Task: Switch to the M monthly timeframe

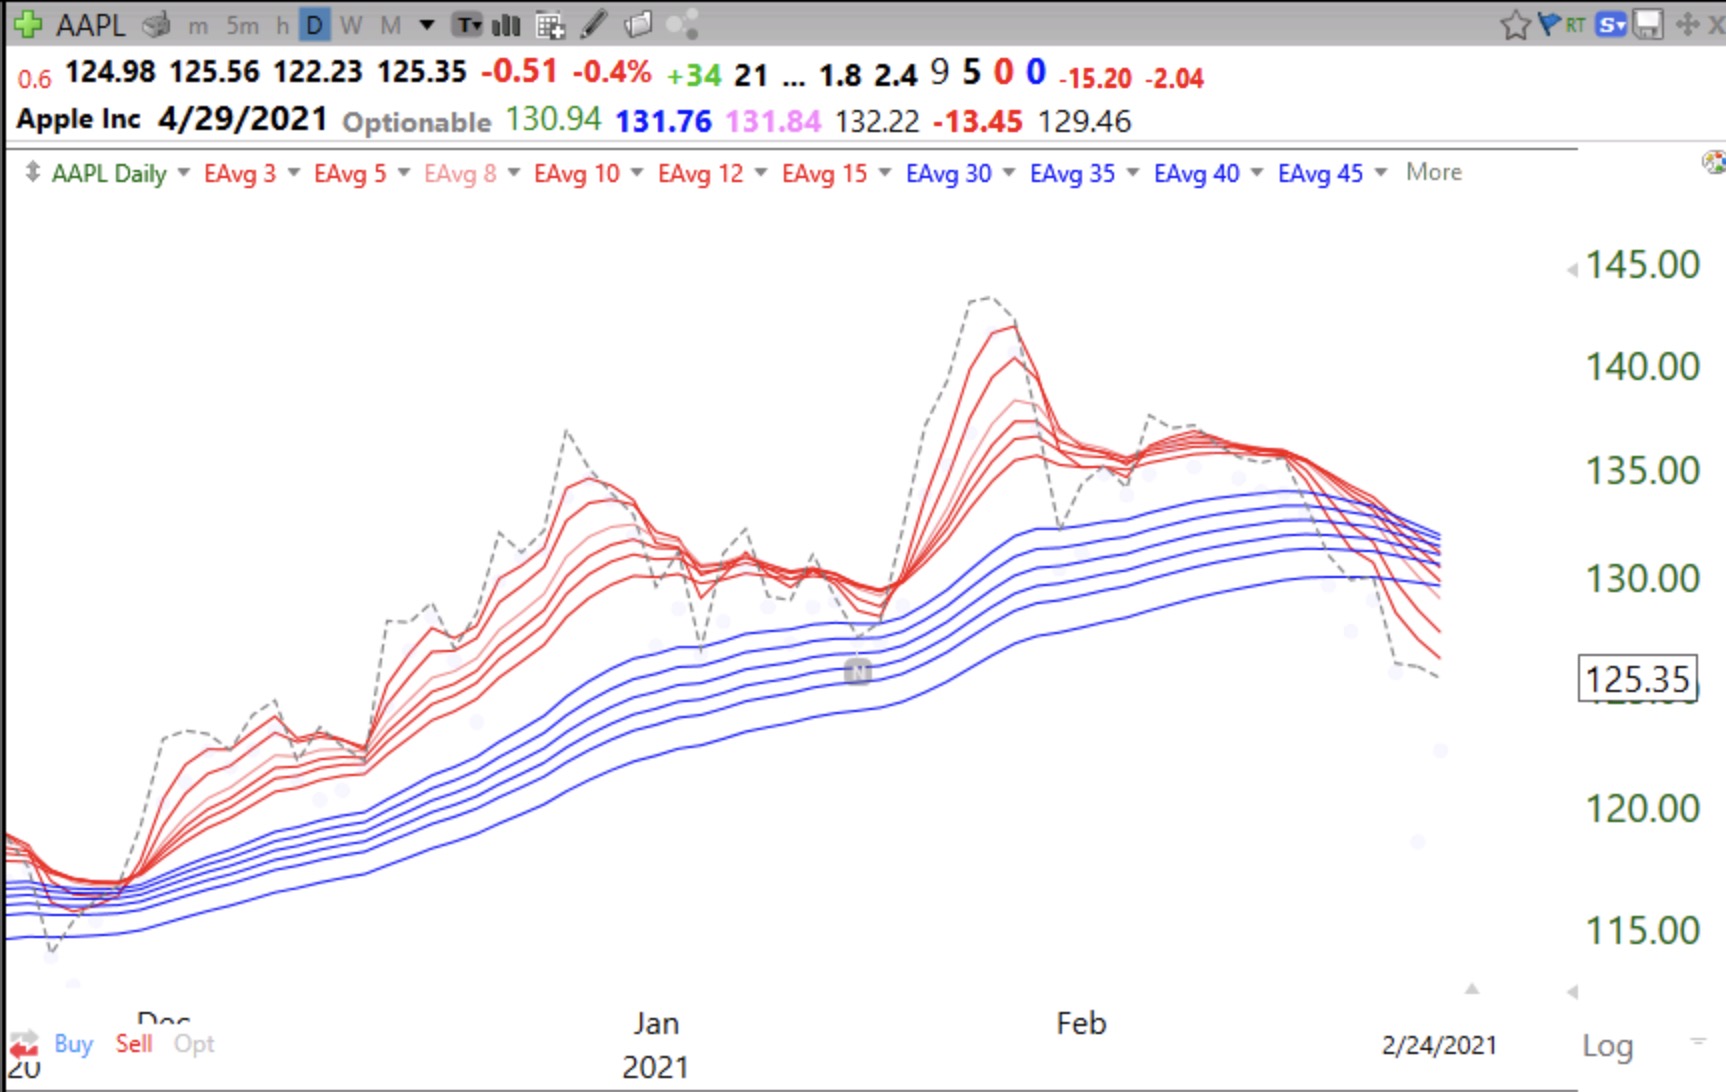Action: click(x=390, y=25)
